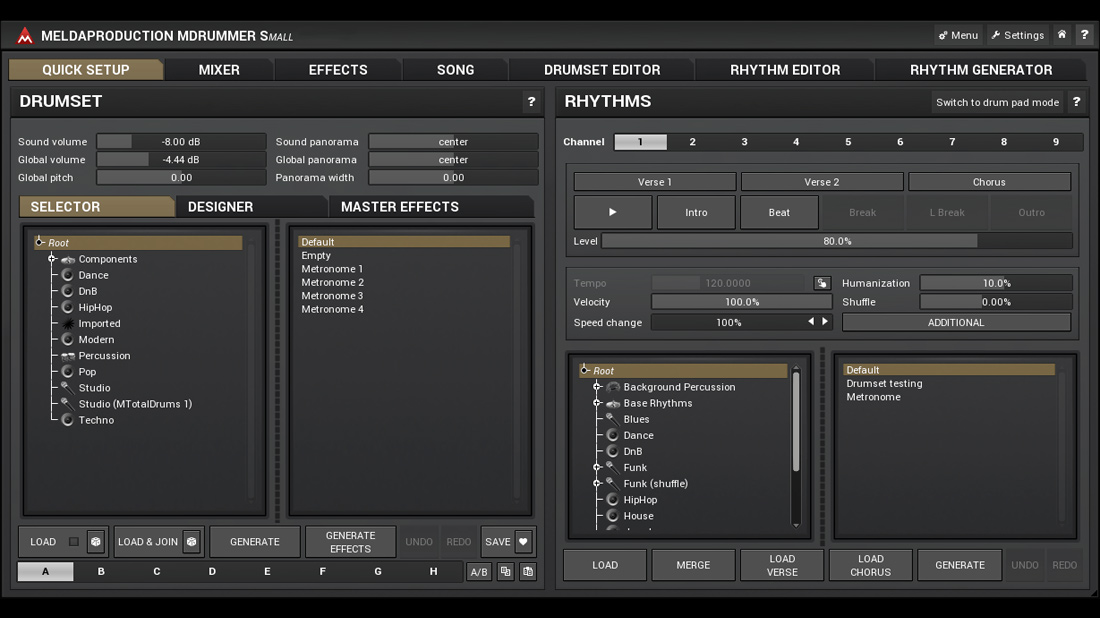Viewport: 1100px width, 618px height.
Task: Open help via the title bar question mark
Action: coord(1084,34)
